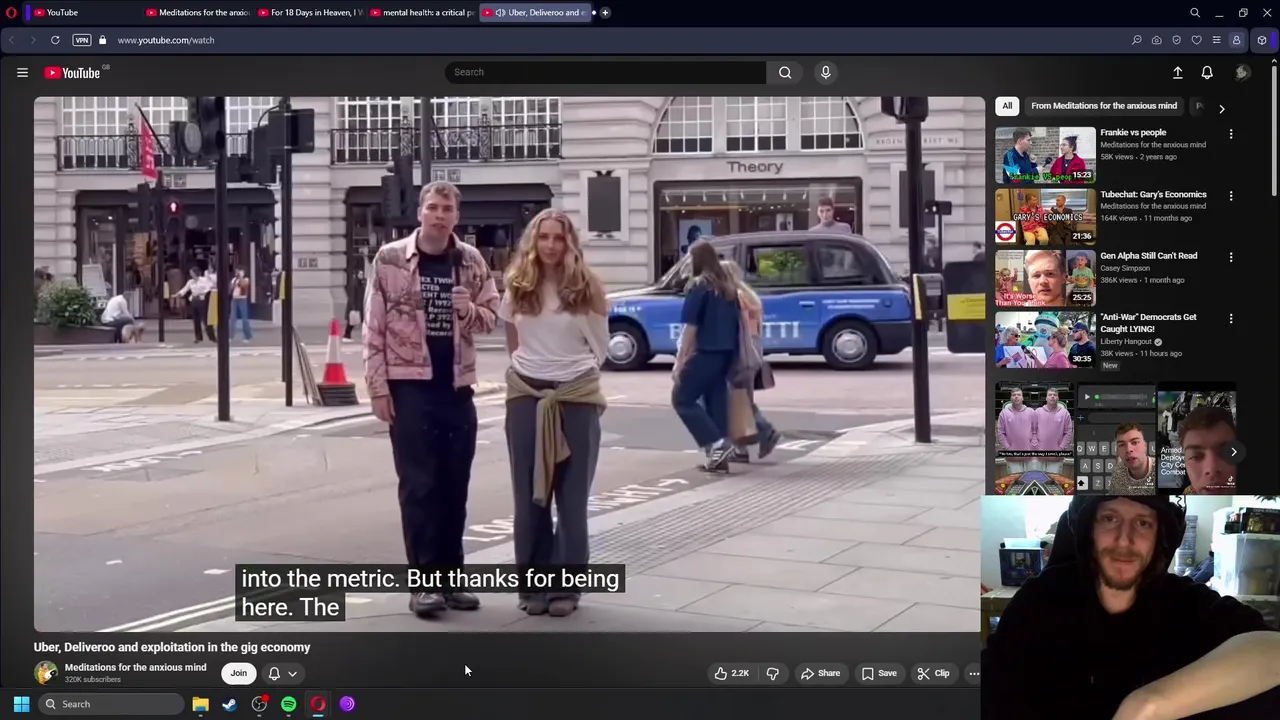Open Spotify from the taskbar
The image size is (1280, 720).
[288, 704]
